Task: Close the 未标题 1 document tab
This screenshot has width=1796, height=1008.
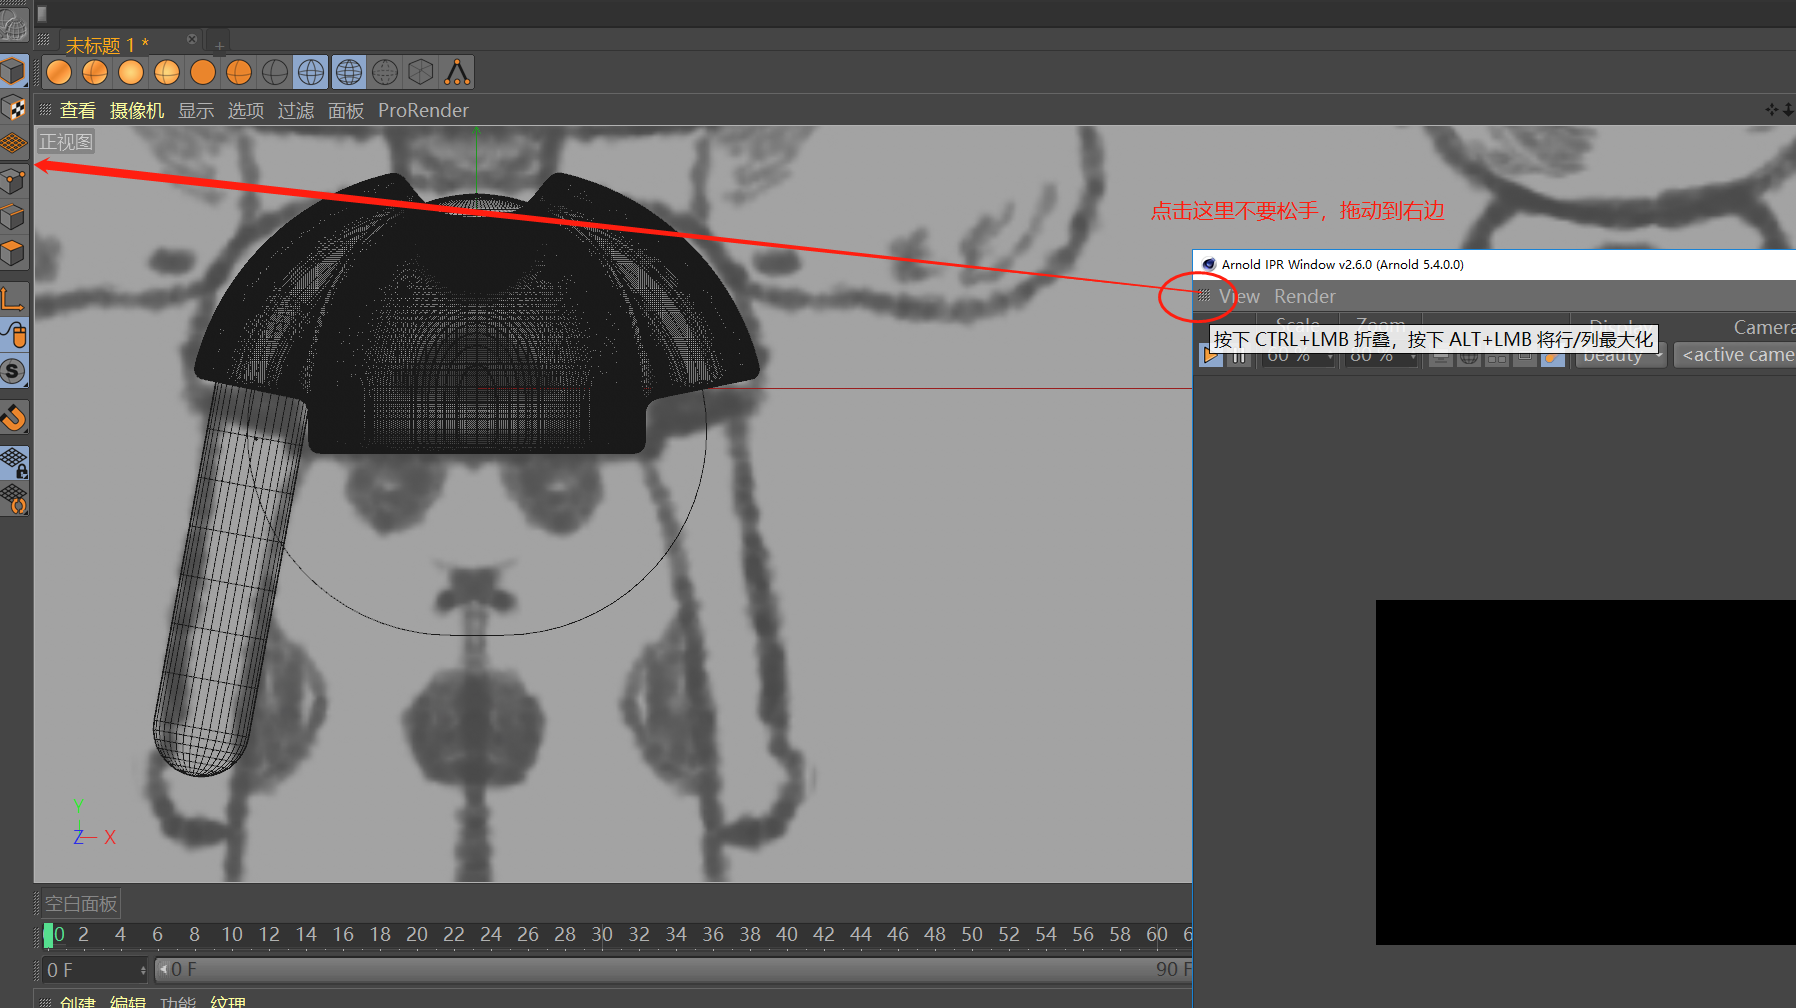Action: point(192,39)
